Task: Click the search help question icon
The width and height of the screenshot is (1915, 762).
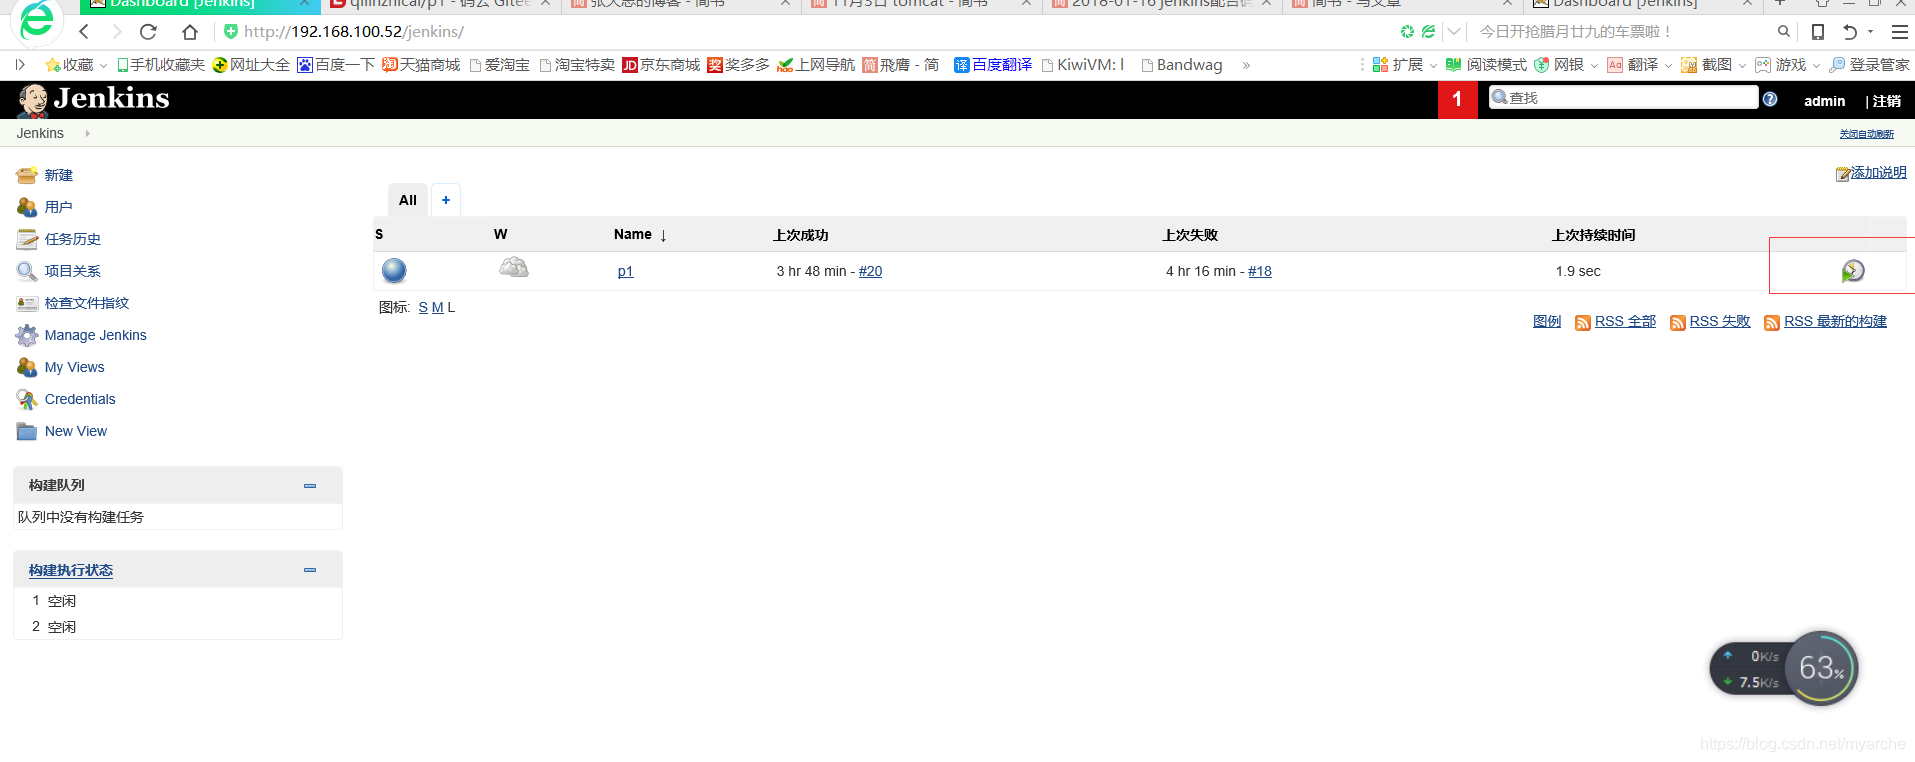Action: [1770, 99]
